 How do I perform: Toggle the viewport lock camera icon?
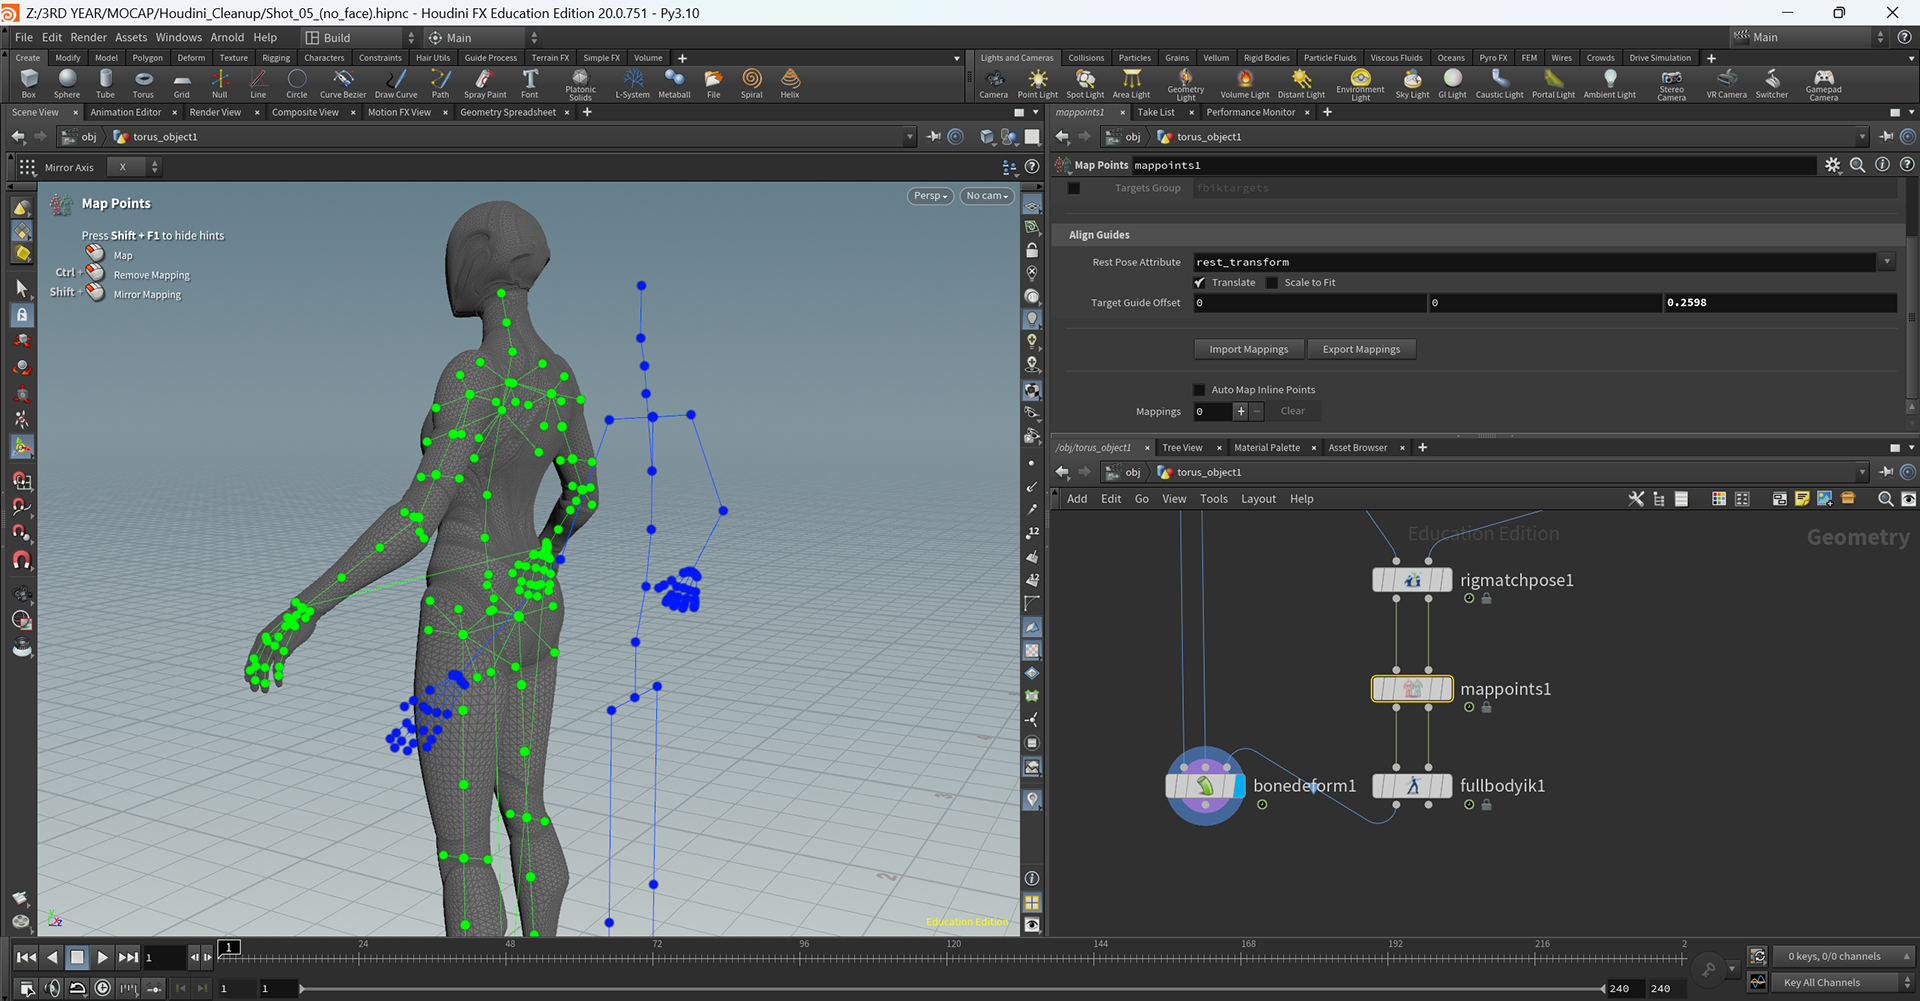coord(1032,250)
